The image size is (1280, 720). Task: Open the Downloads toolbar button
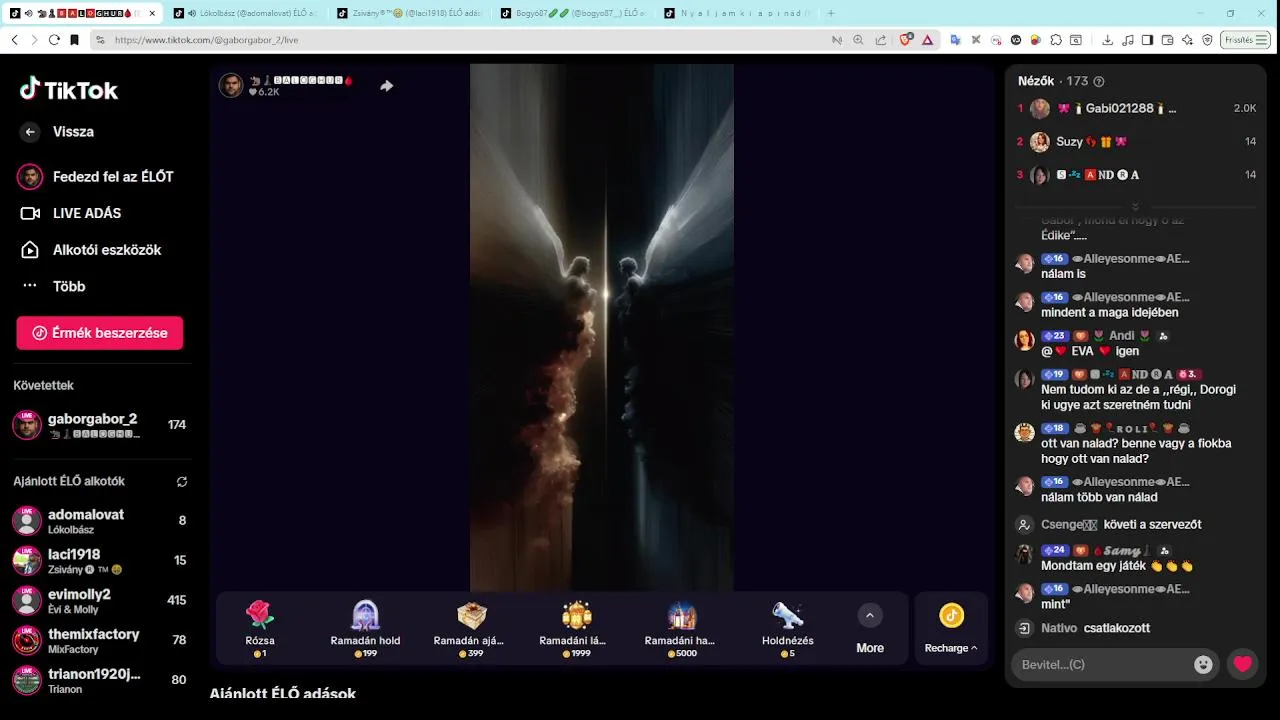pyautogui.click(x=1108, y=40)
